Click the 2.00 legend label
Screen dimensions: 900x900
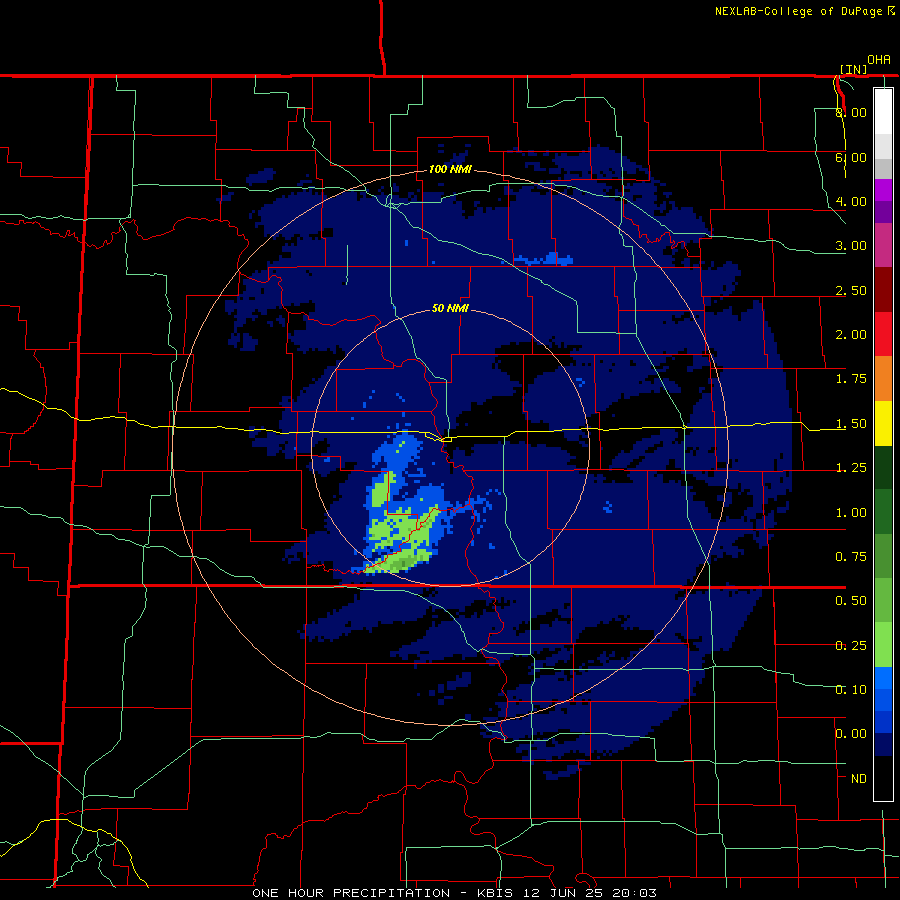click(x=851, y=335)
